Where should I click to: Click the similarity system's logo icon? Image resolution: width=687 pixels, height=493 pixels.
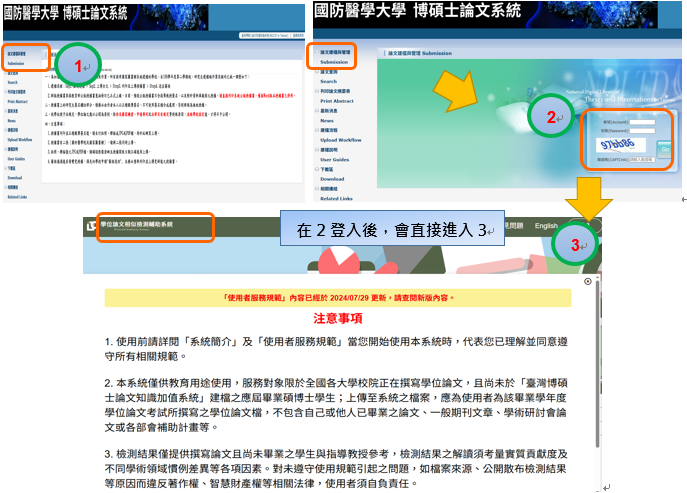point(91,225)
